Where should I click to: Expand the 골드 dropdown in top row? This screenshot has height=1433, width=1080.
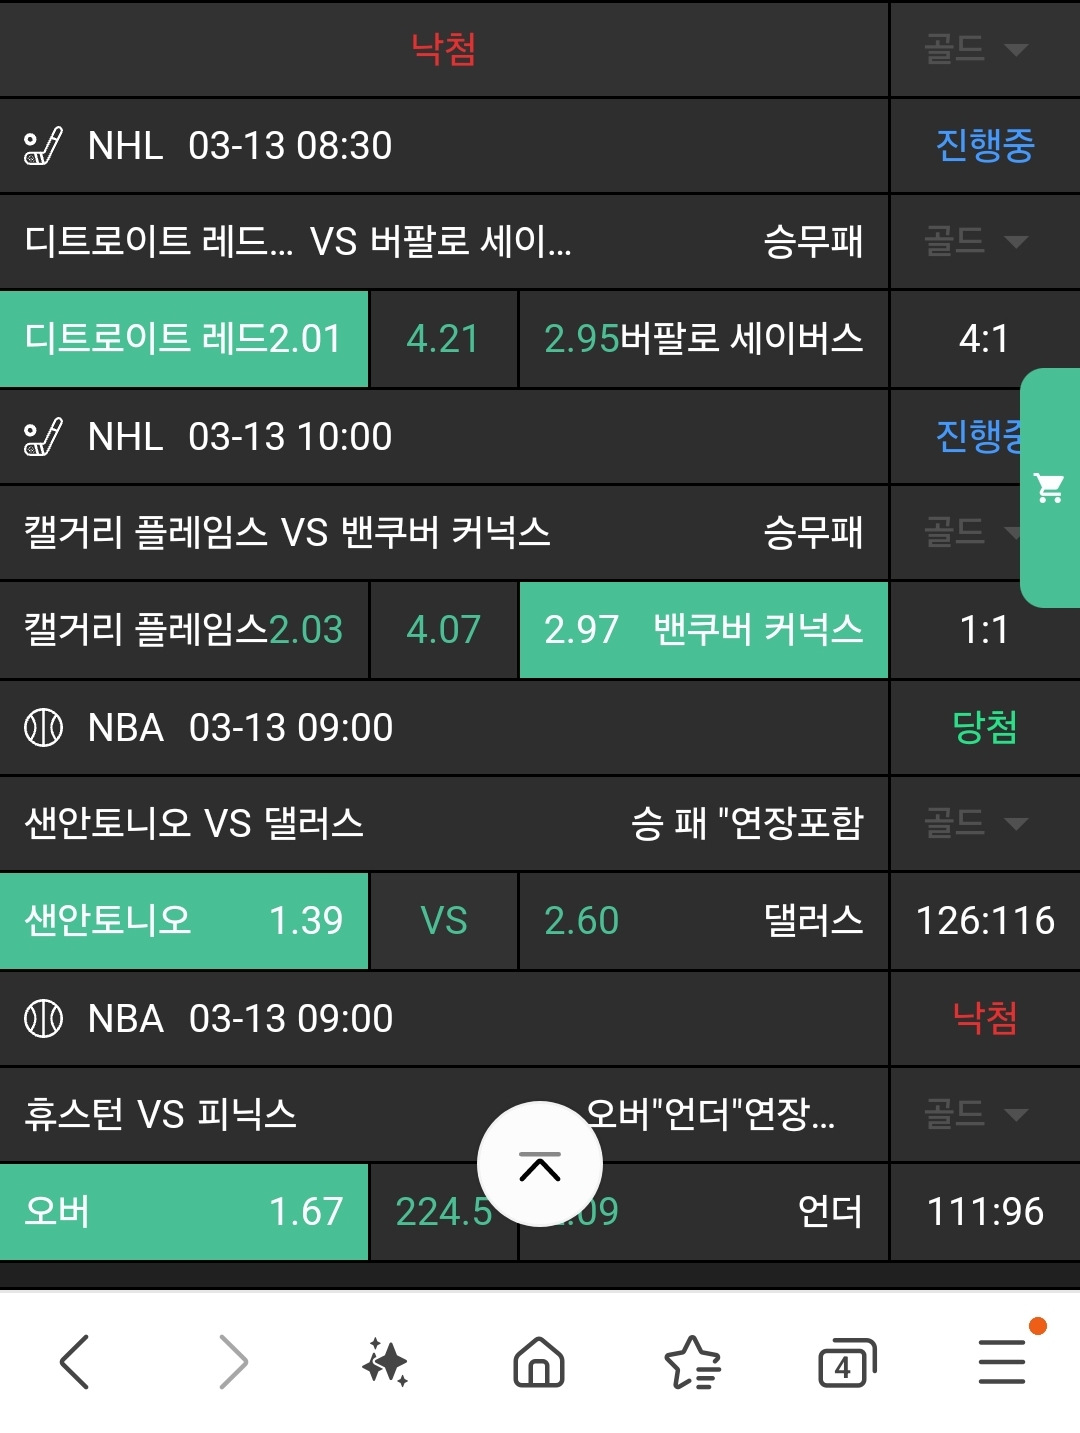(x=976, y=49)
